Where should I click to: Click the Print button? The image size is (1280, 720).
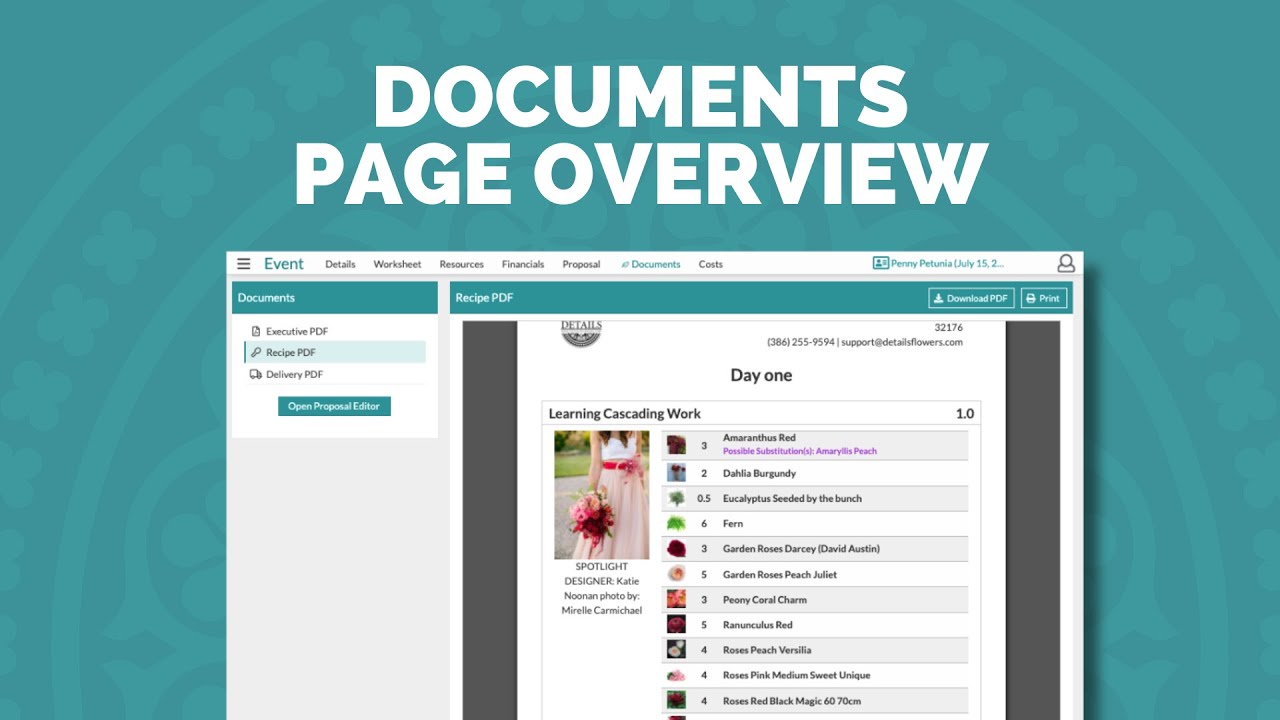click(1044, 298)
